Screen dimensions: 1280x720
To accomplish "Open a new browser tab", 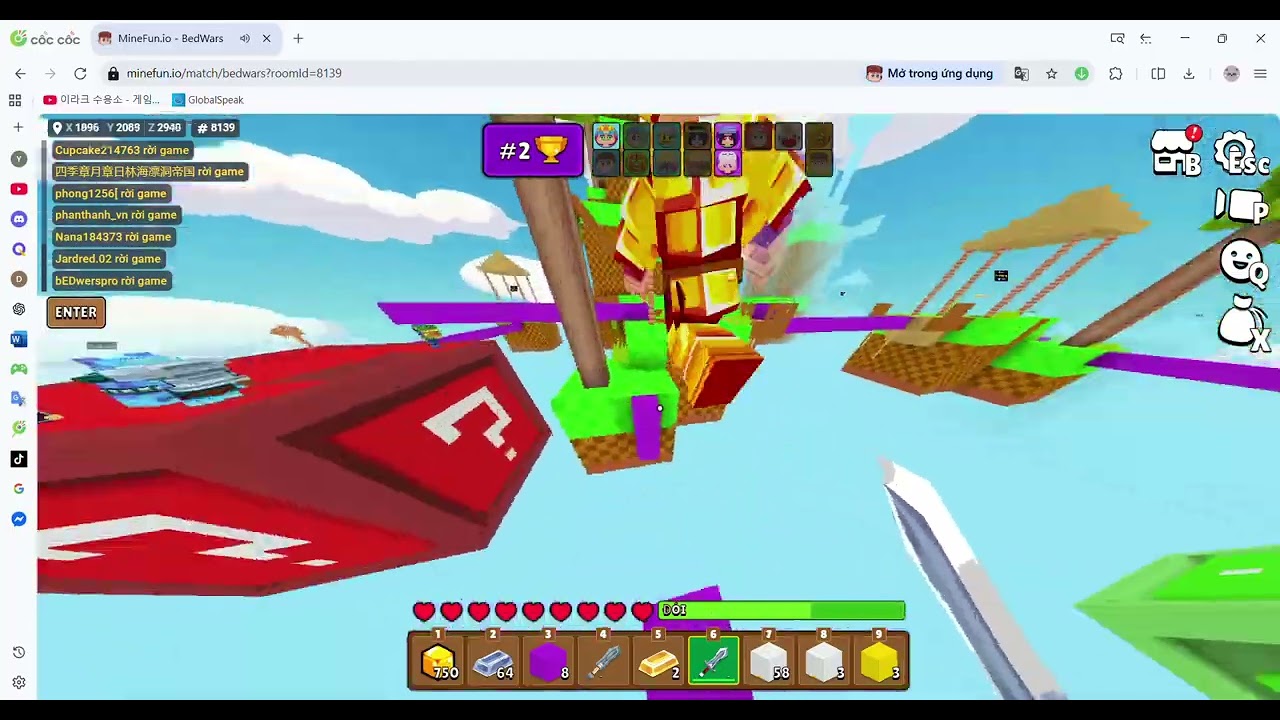I will [298, 39].
